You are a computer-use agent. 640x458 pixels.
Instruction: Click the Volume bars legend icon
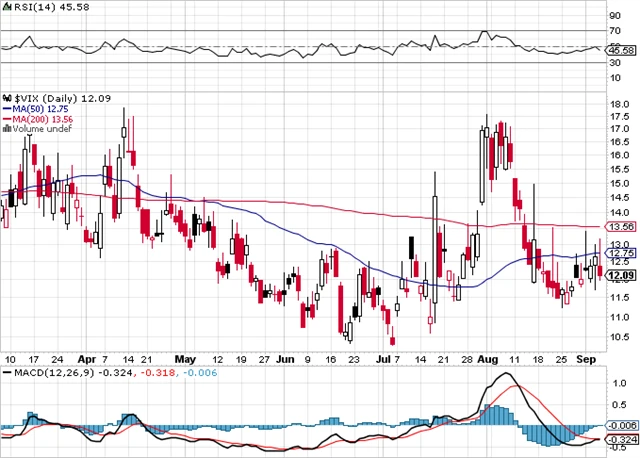coord(7,129)
